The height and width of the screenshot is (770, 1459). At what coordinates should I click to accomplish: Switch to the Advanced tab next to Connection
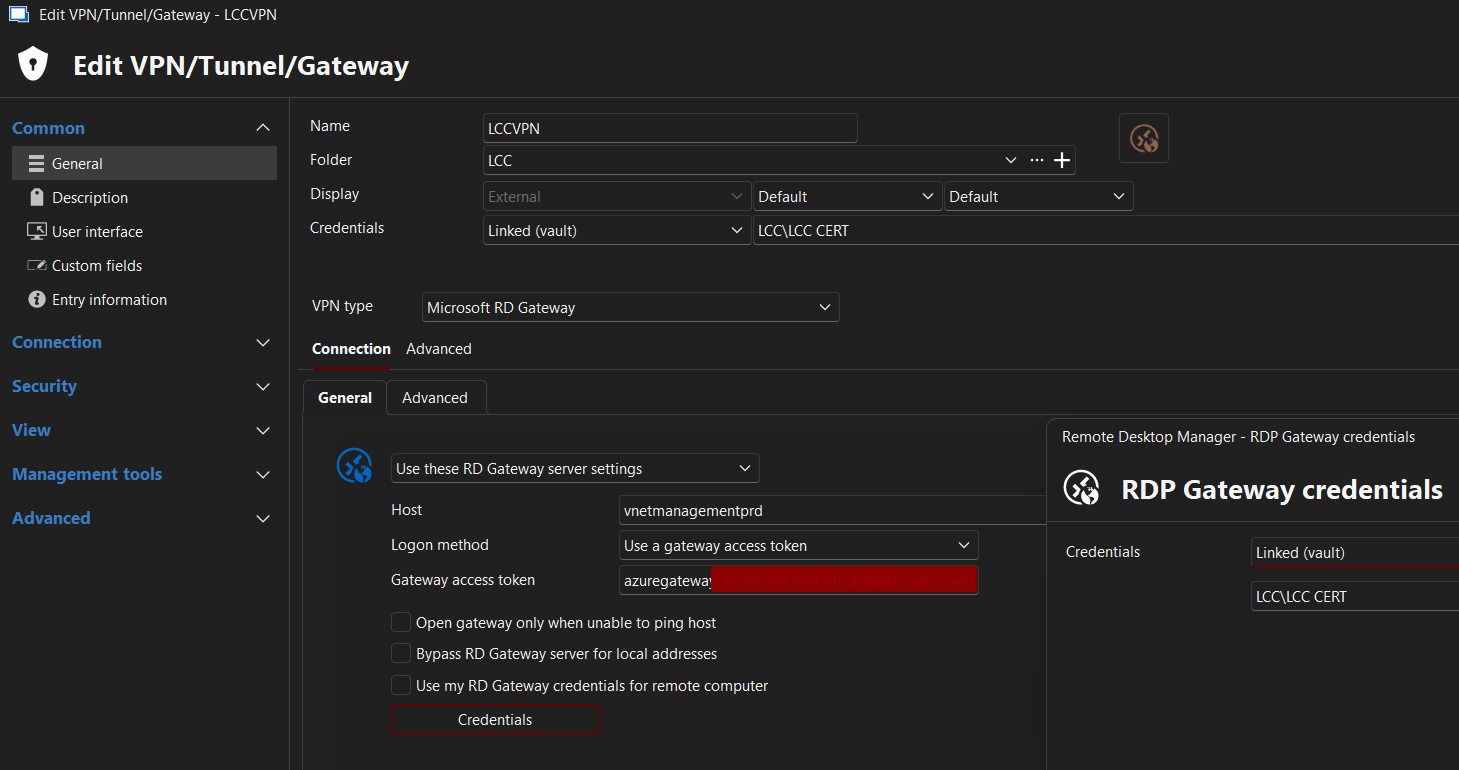(x=439, y=349)
